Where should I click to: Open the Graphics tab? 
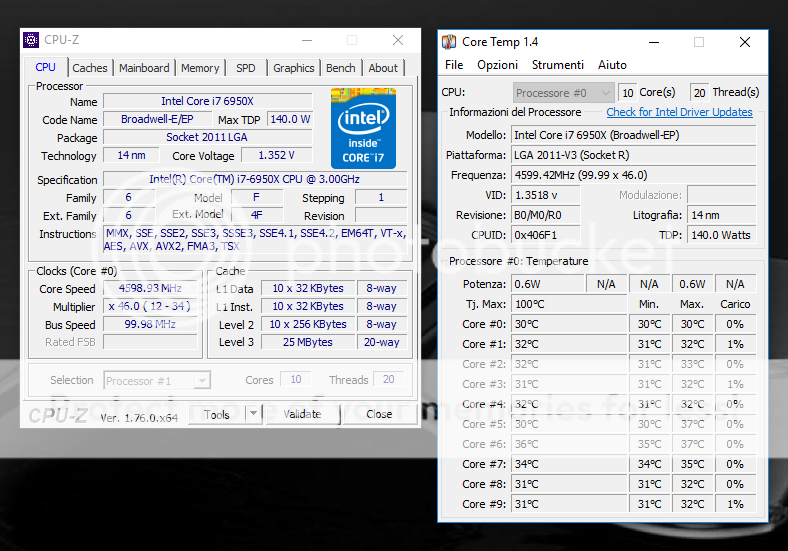(x=293, y=68)
